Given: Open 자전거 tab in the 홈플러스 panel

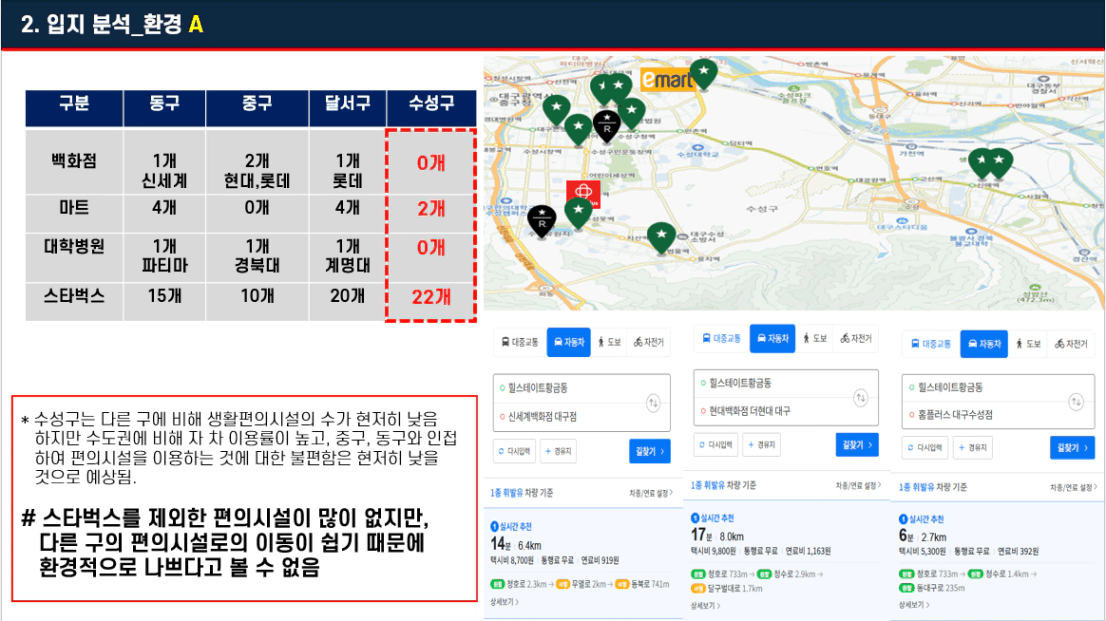Looking at the screenshot, I should click(x=1071, y=344).
